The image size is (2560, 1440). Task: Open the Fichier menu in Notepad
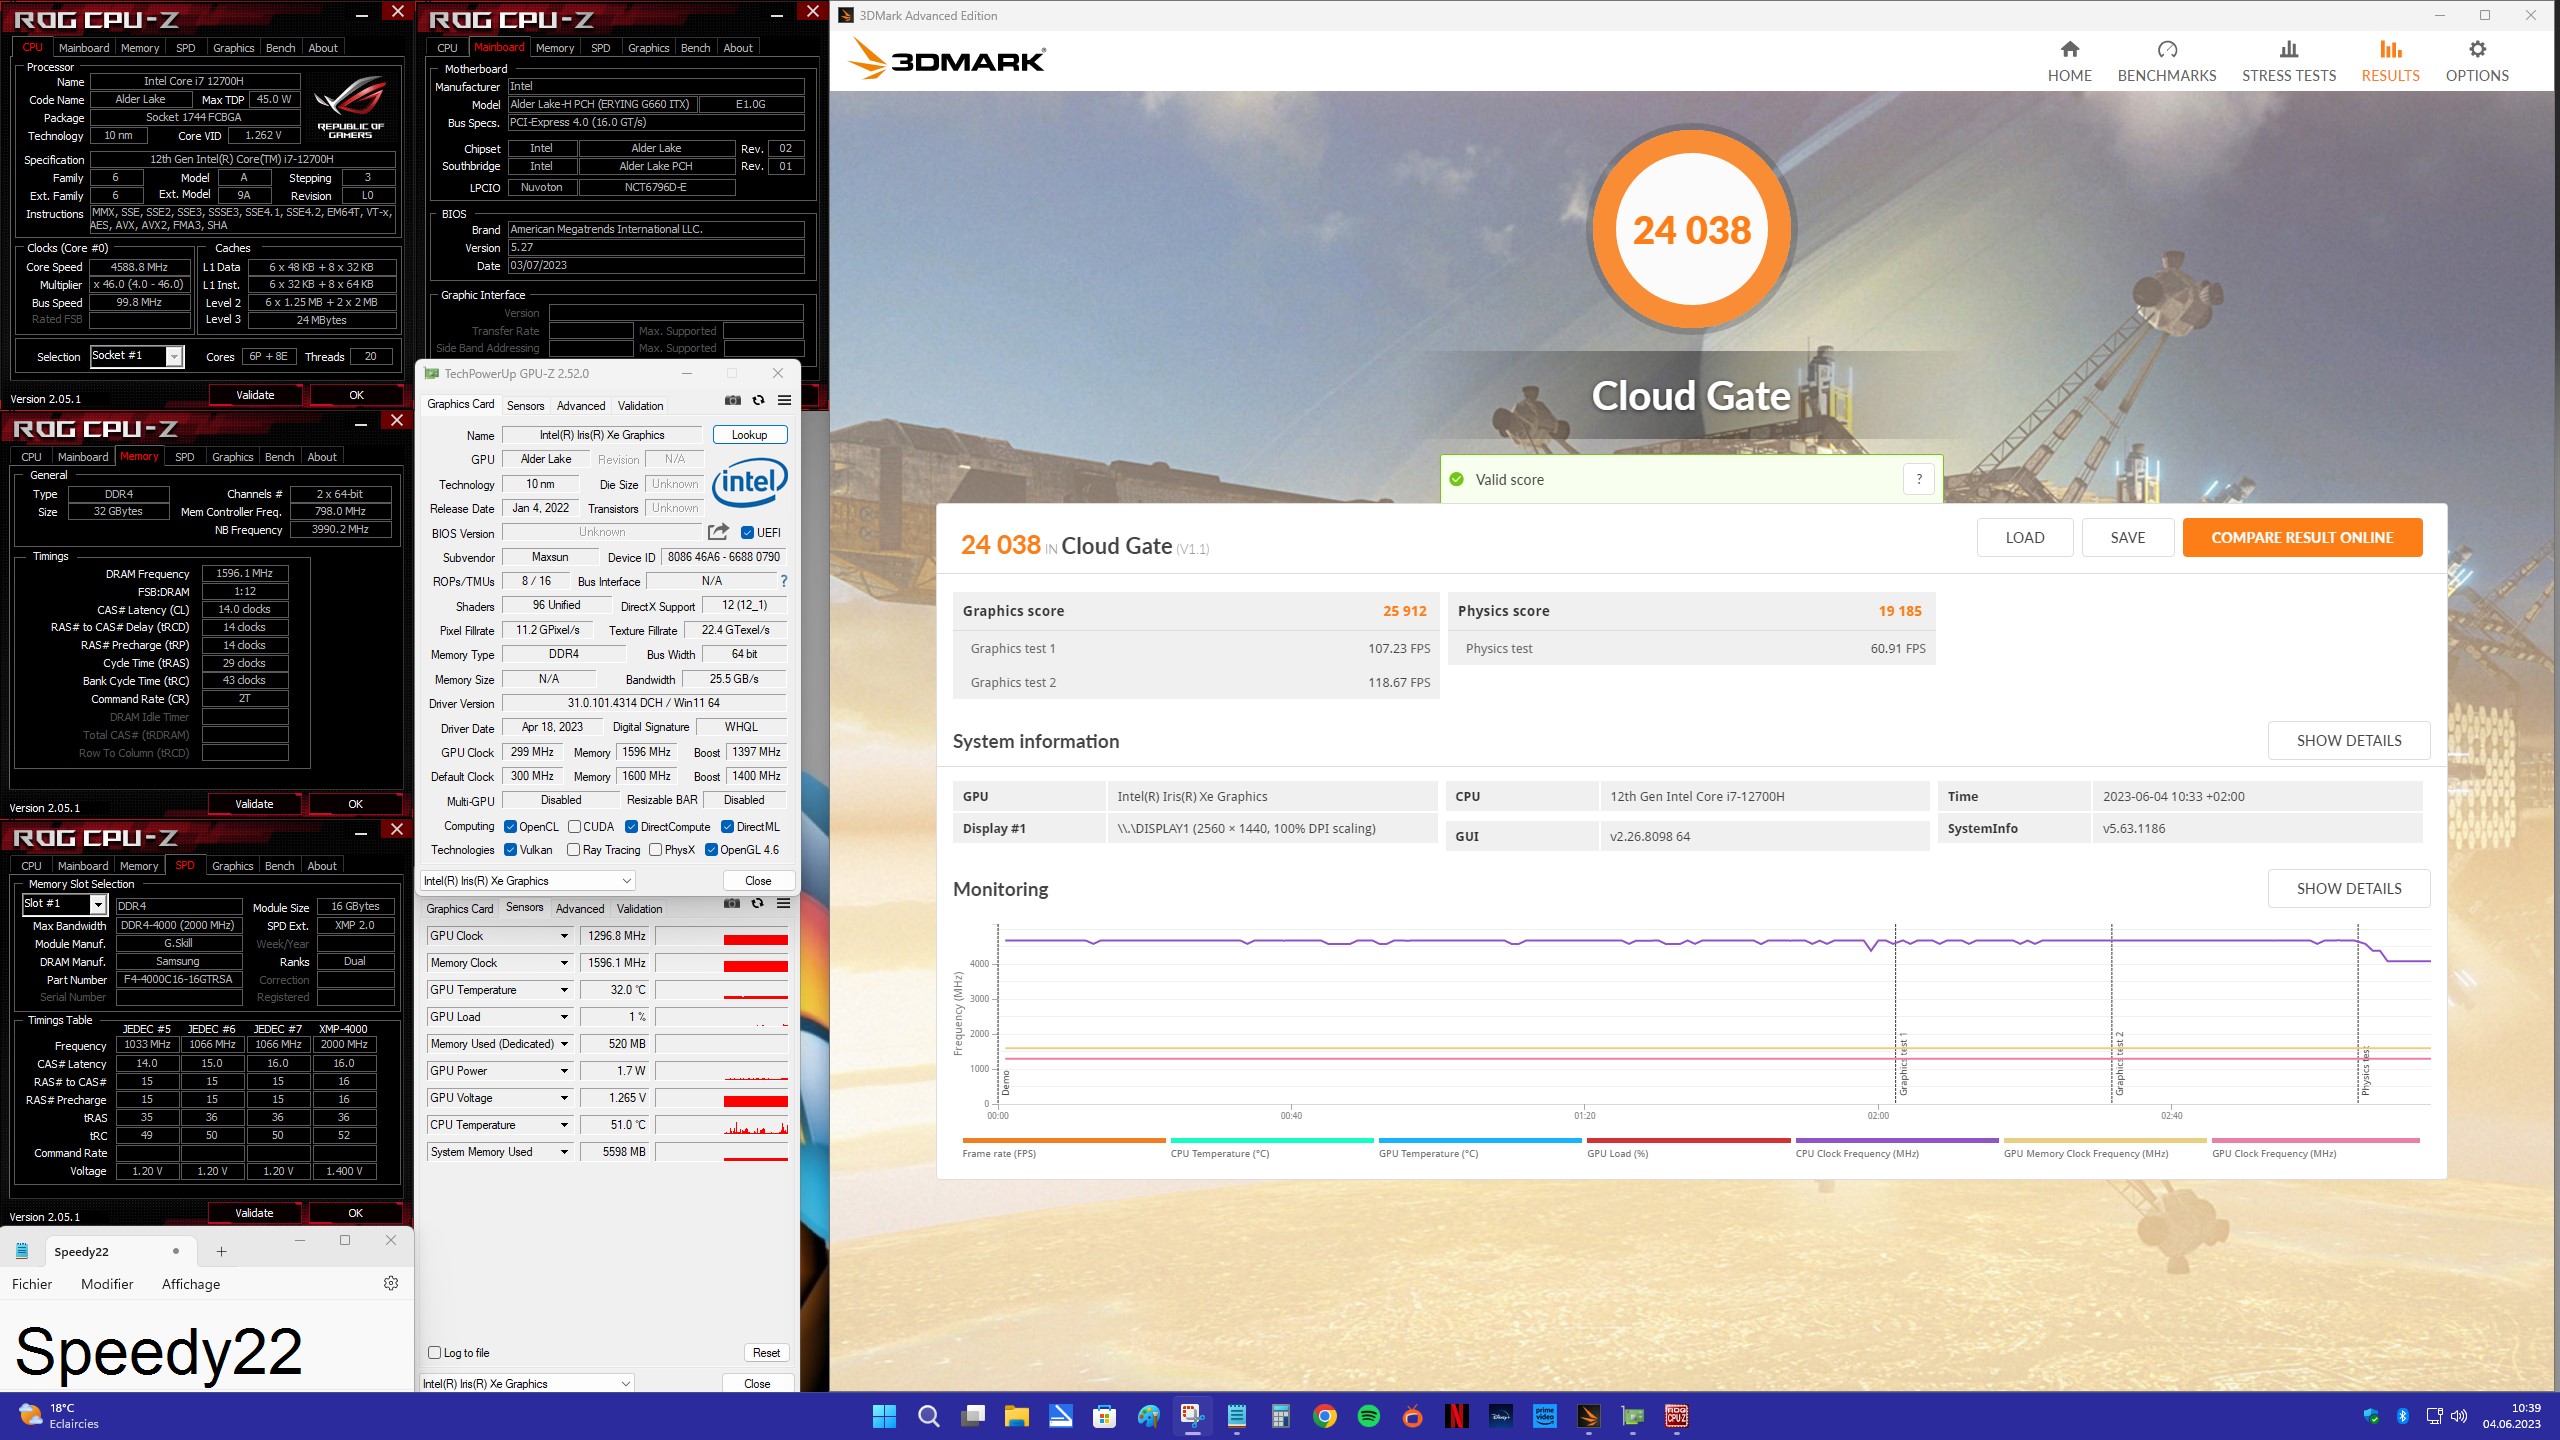coord(32,1284)
